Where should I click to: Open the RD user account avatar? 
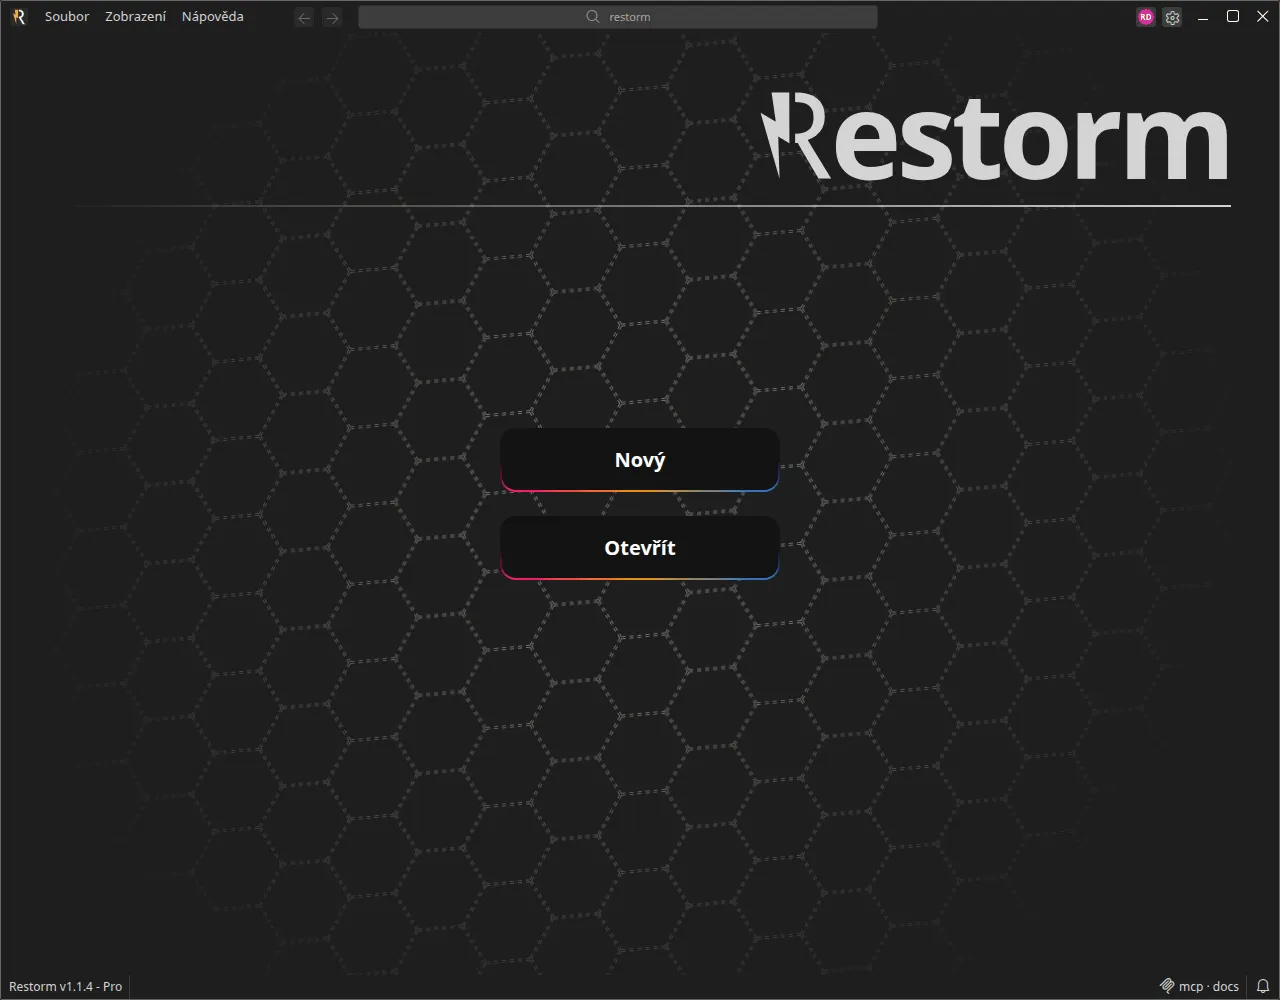pos(1146,17)
